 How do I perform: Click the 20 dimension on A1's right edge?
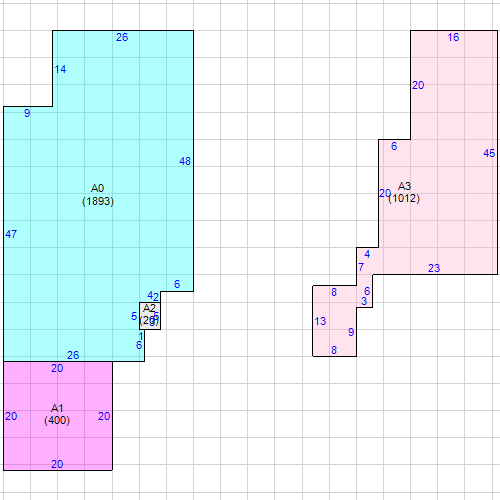pyautogui.click(x=104, y=416)
